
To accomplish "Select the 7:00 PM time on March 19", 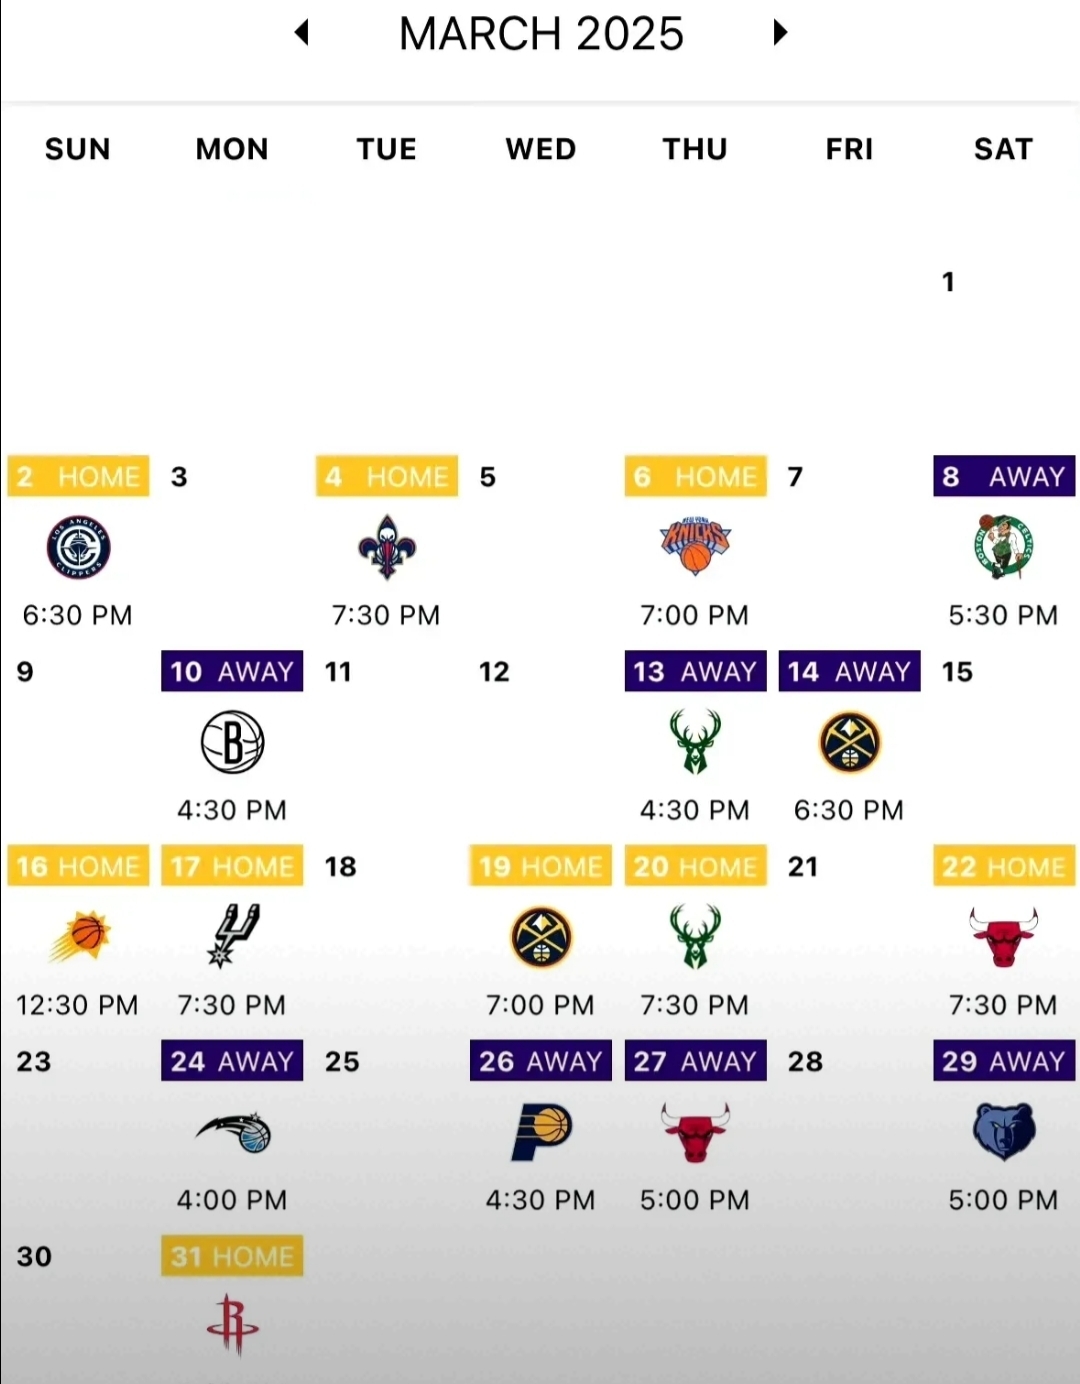I will (541, 1005).
